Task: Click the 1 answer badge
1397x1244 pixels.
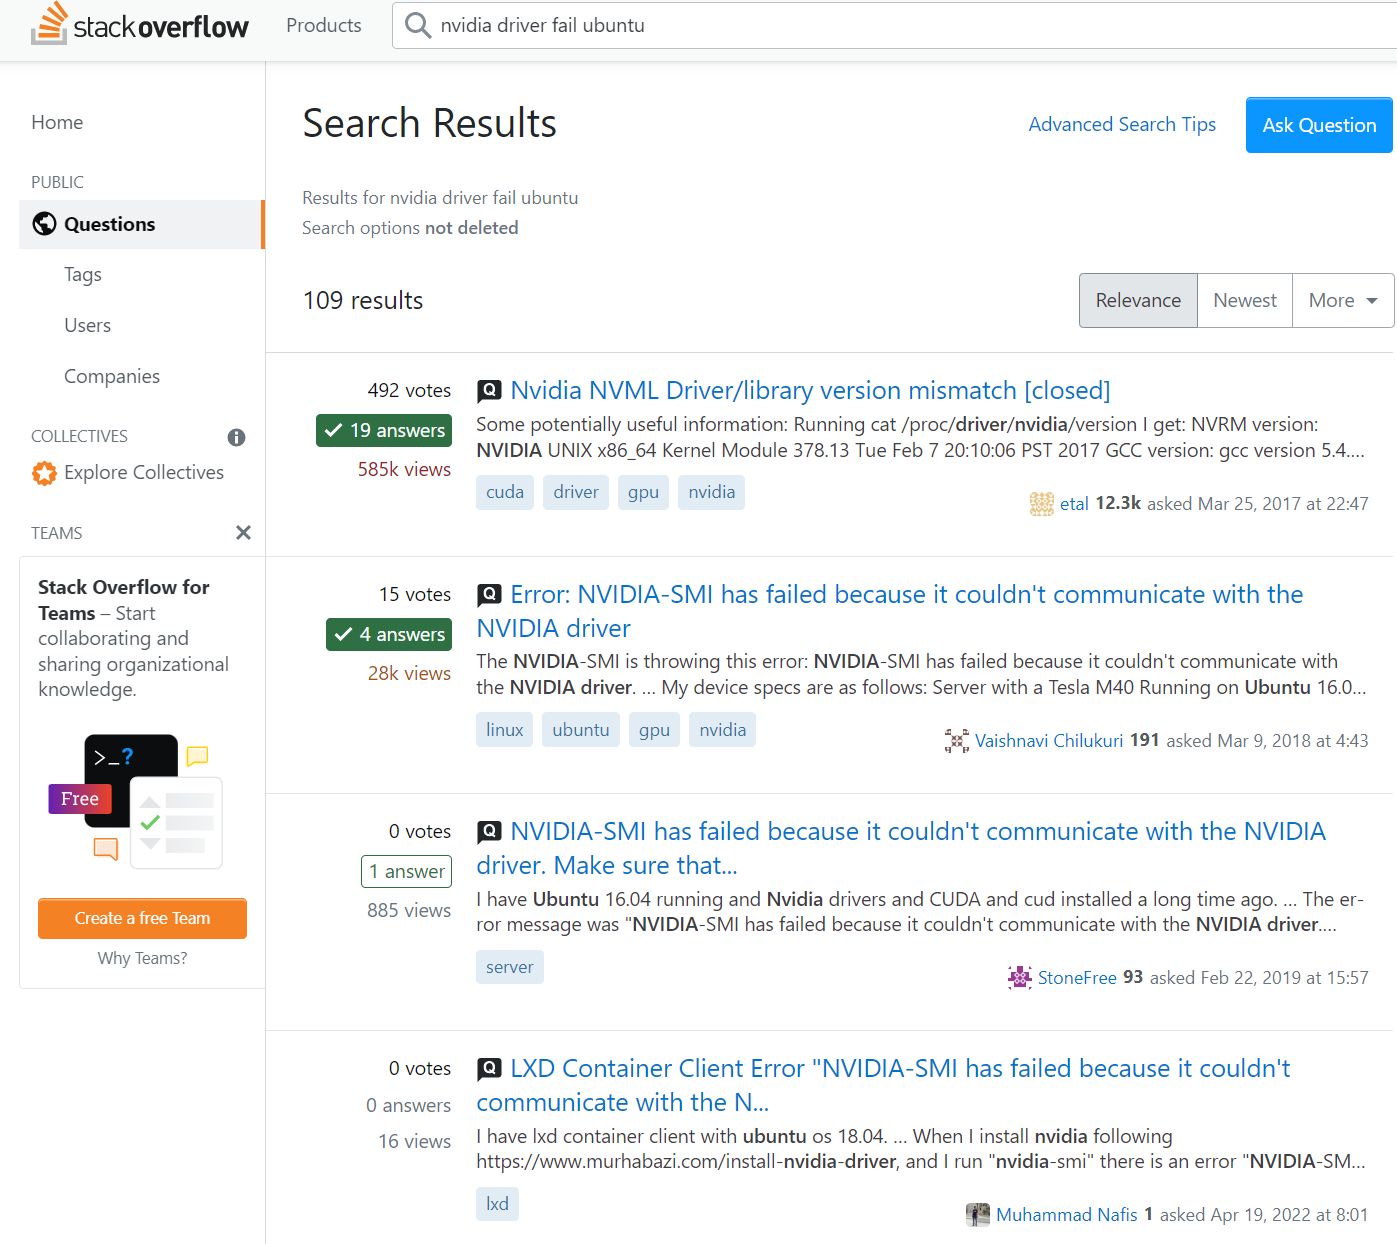Action: tap(406, 872)
